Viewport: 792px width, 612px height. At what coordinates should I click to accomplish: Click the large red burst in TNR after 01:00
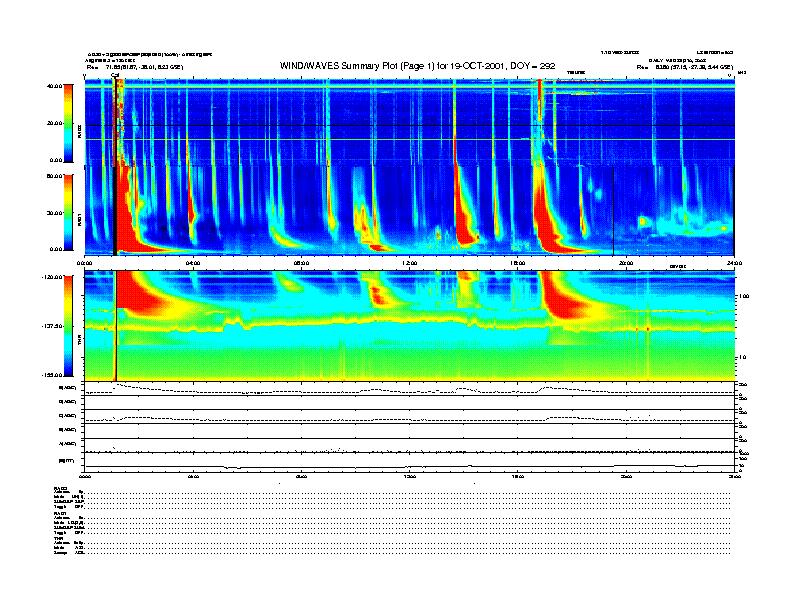(x=139, y=293)
